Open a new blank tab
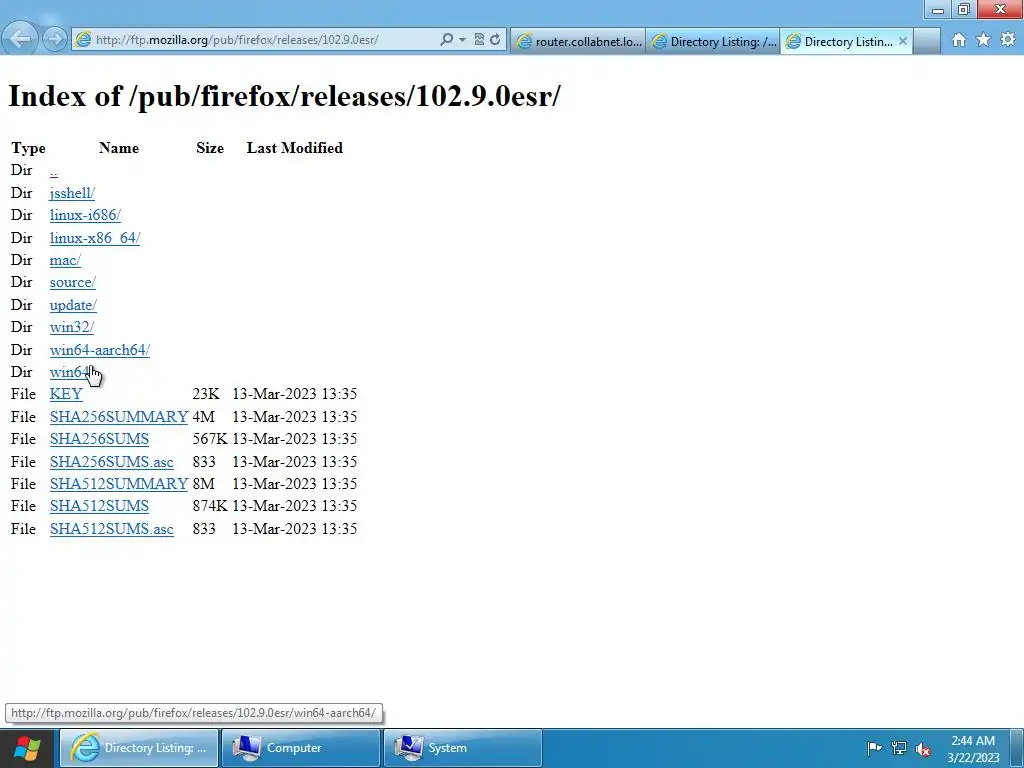Image resolution: width=1024 pixels, height=768 pixels. click(926, 41)
